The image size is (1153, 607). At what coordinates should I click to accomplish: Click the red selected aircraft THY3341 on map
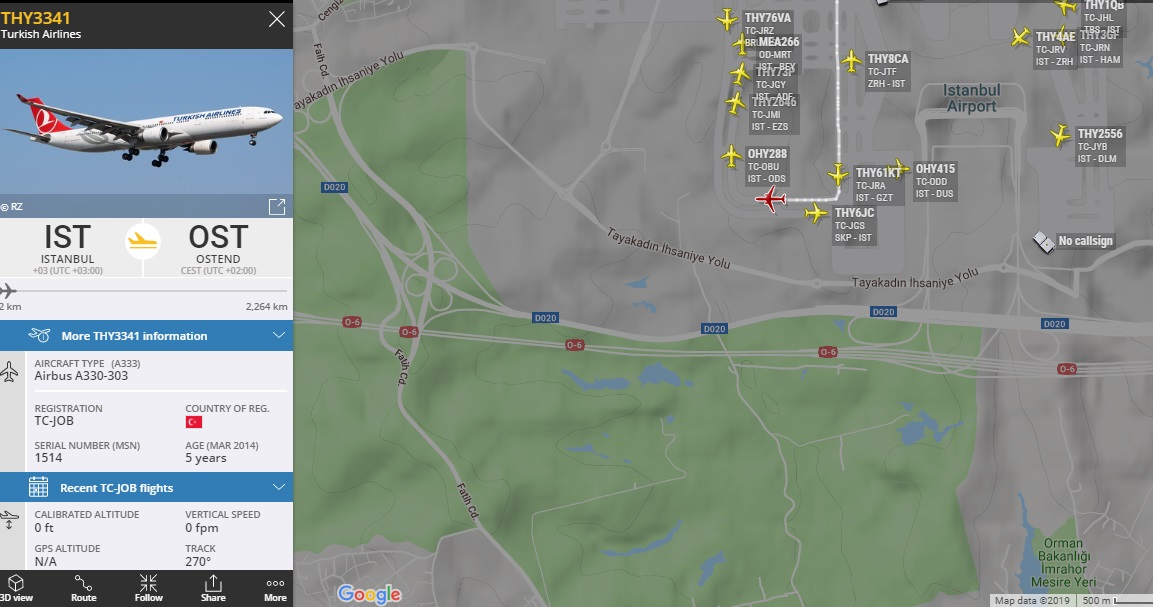click(770, 199)
